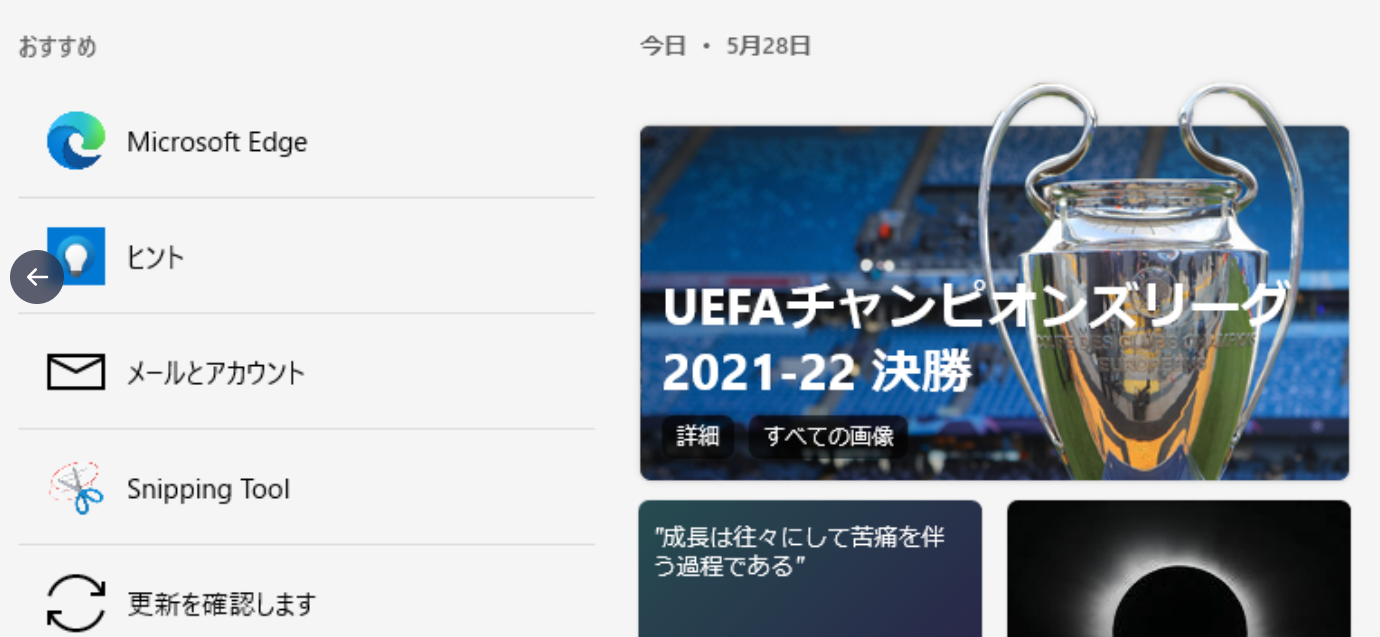1380x637 pixels.
Task: Launch Snipping Tool via its text label
Action: click(x=208, y=489)
